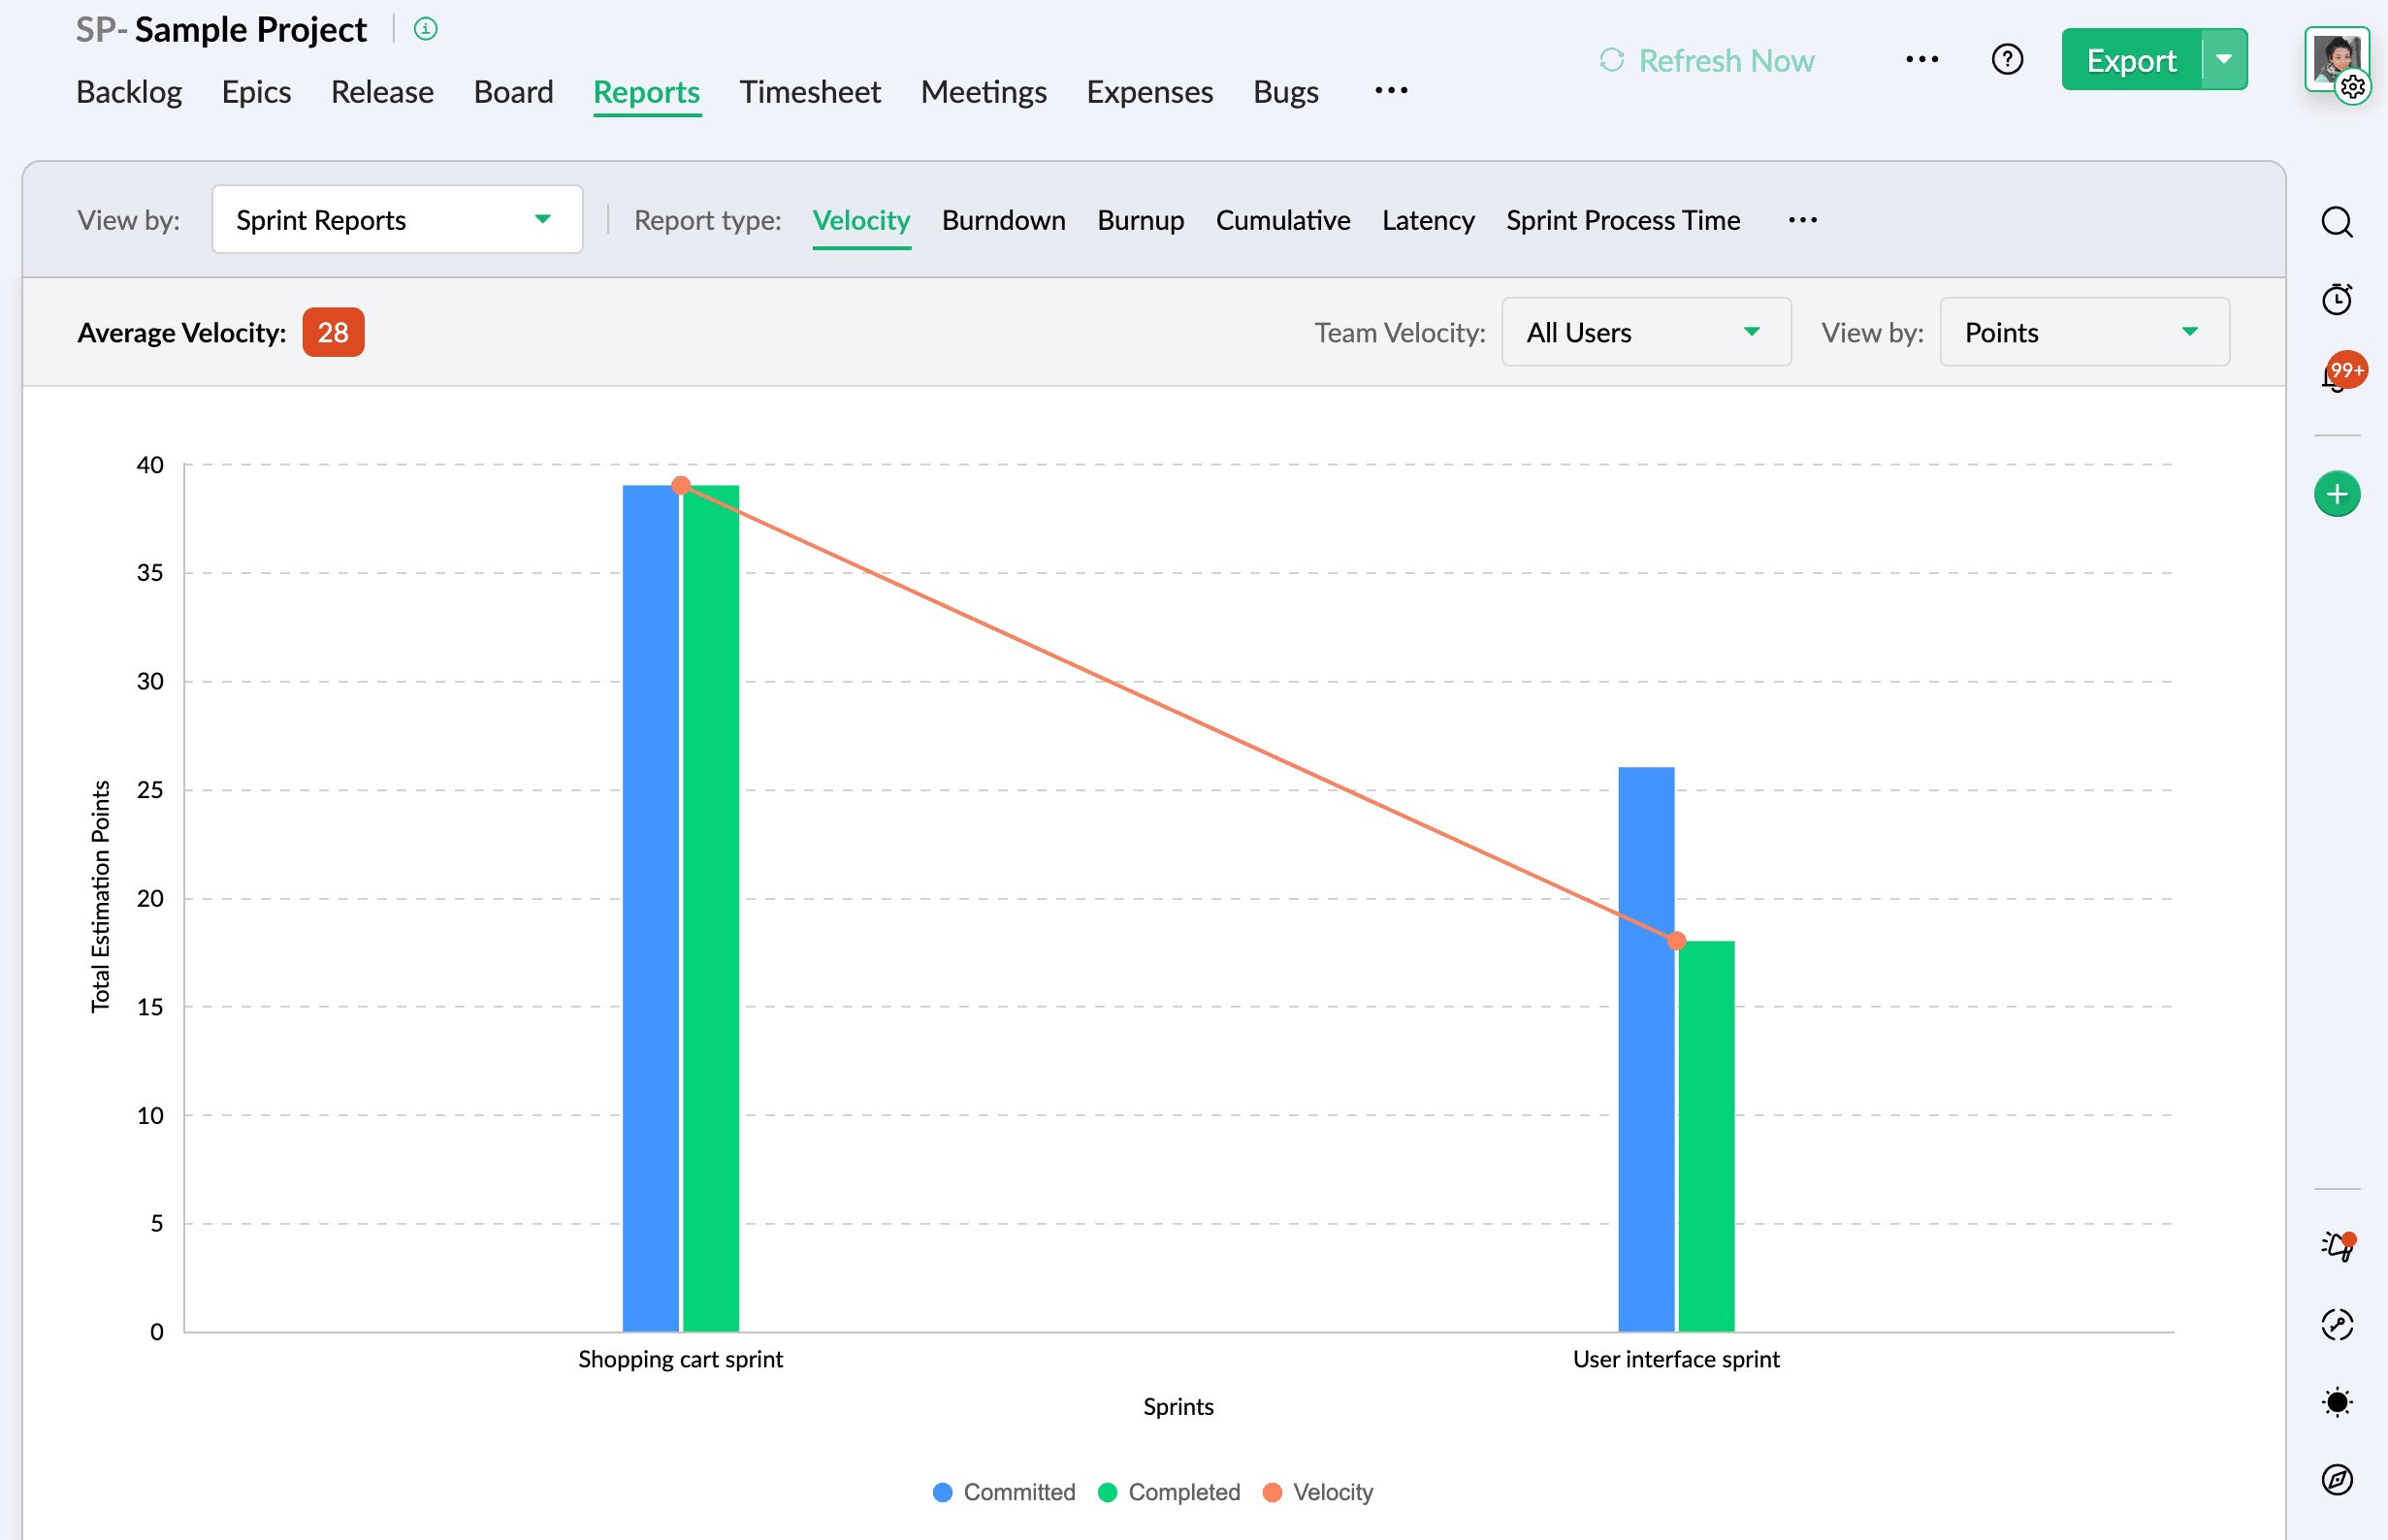Screen dimensions: 2388x1540
Task: Click the Export button
Action: click(x=2130, y=61)
